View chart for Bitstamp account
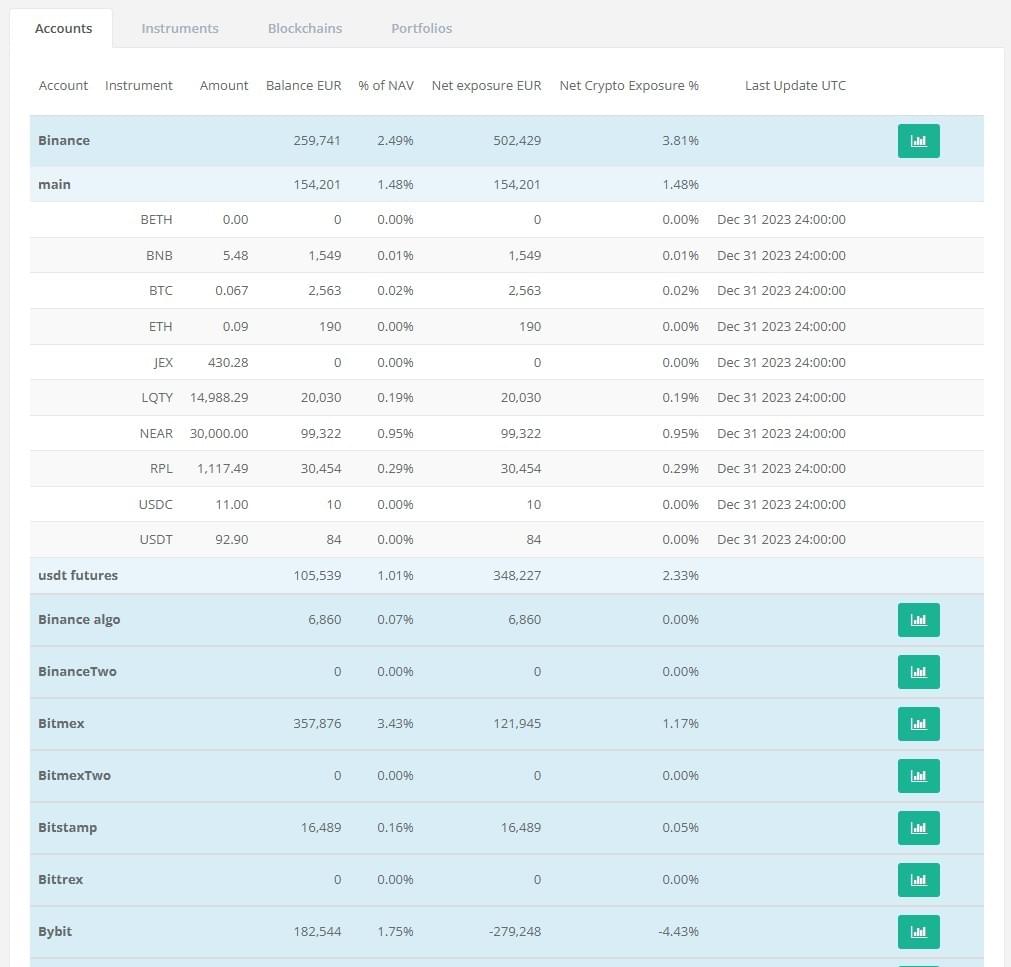 coord(918,828)
